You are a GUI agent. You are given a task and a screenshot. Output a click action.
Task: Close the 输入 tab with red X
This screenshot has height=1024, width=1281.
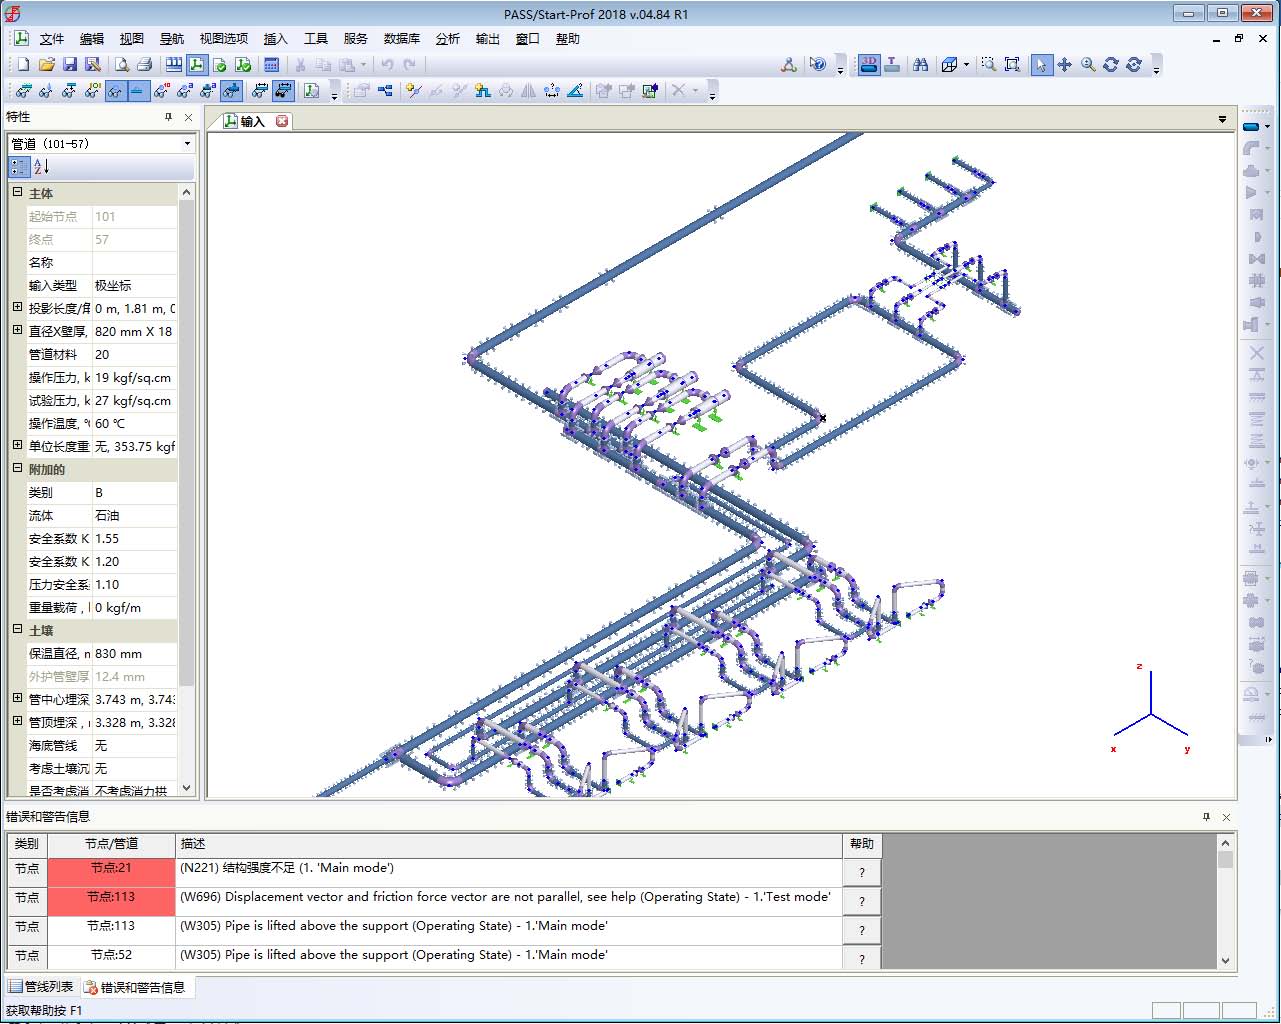[x=282, y=121]
